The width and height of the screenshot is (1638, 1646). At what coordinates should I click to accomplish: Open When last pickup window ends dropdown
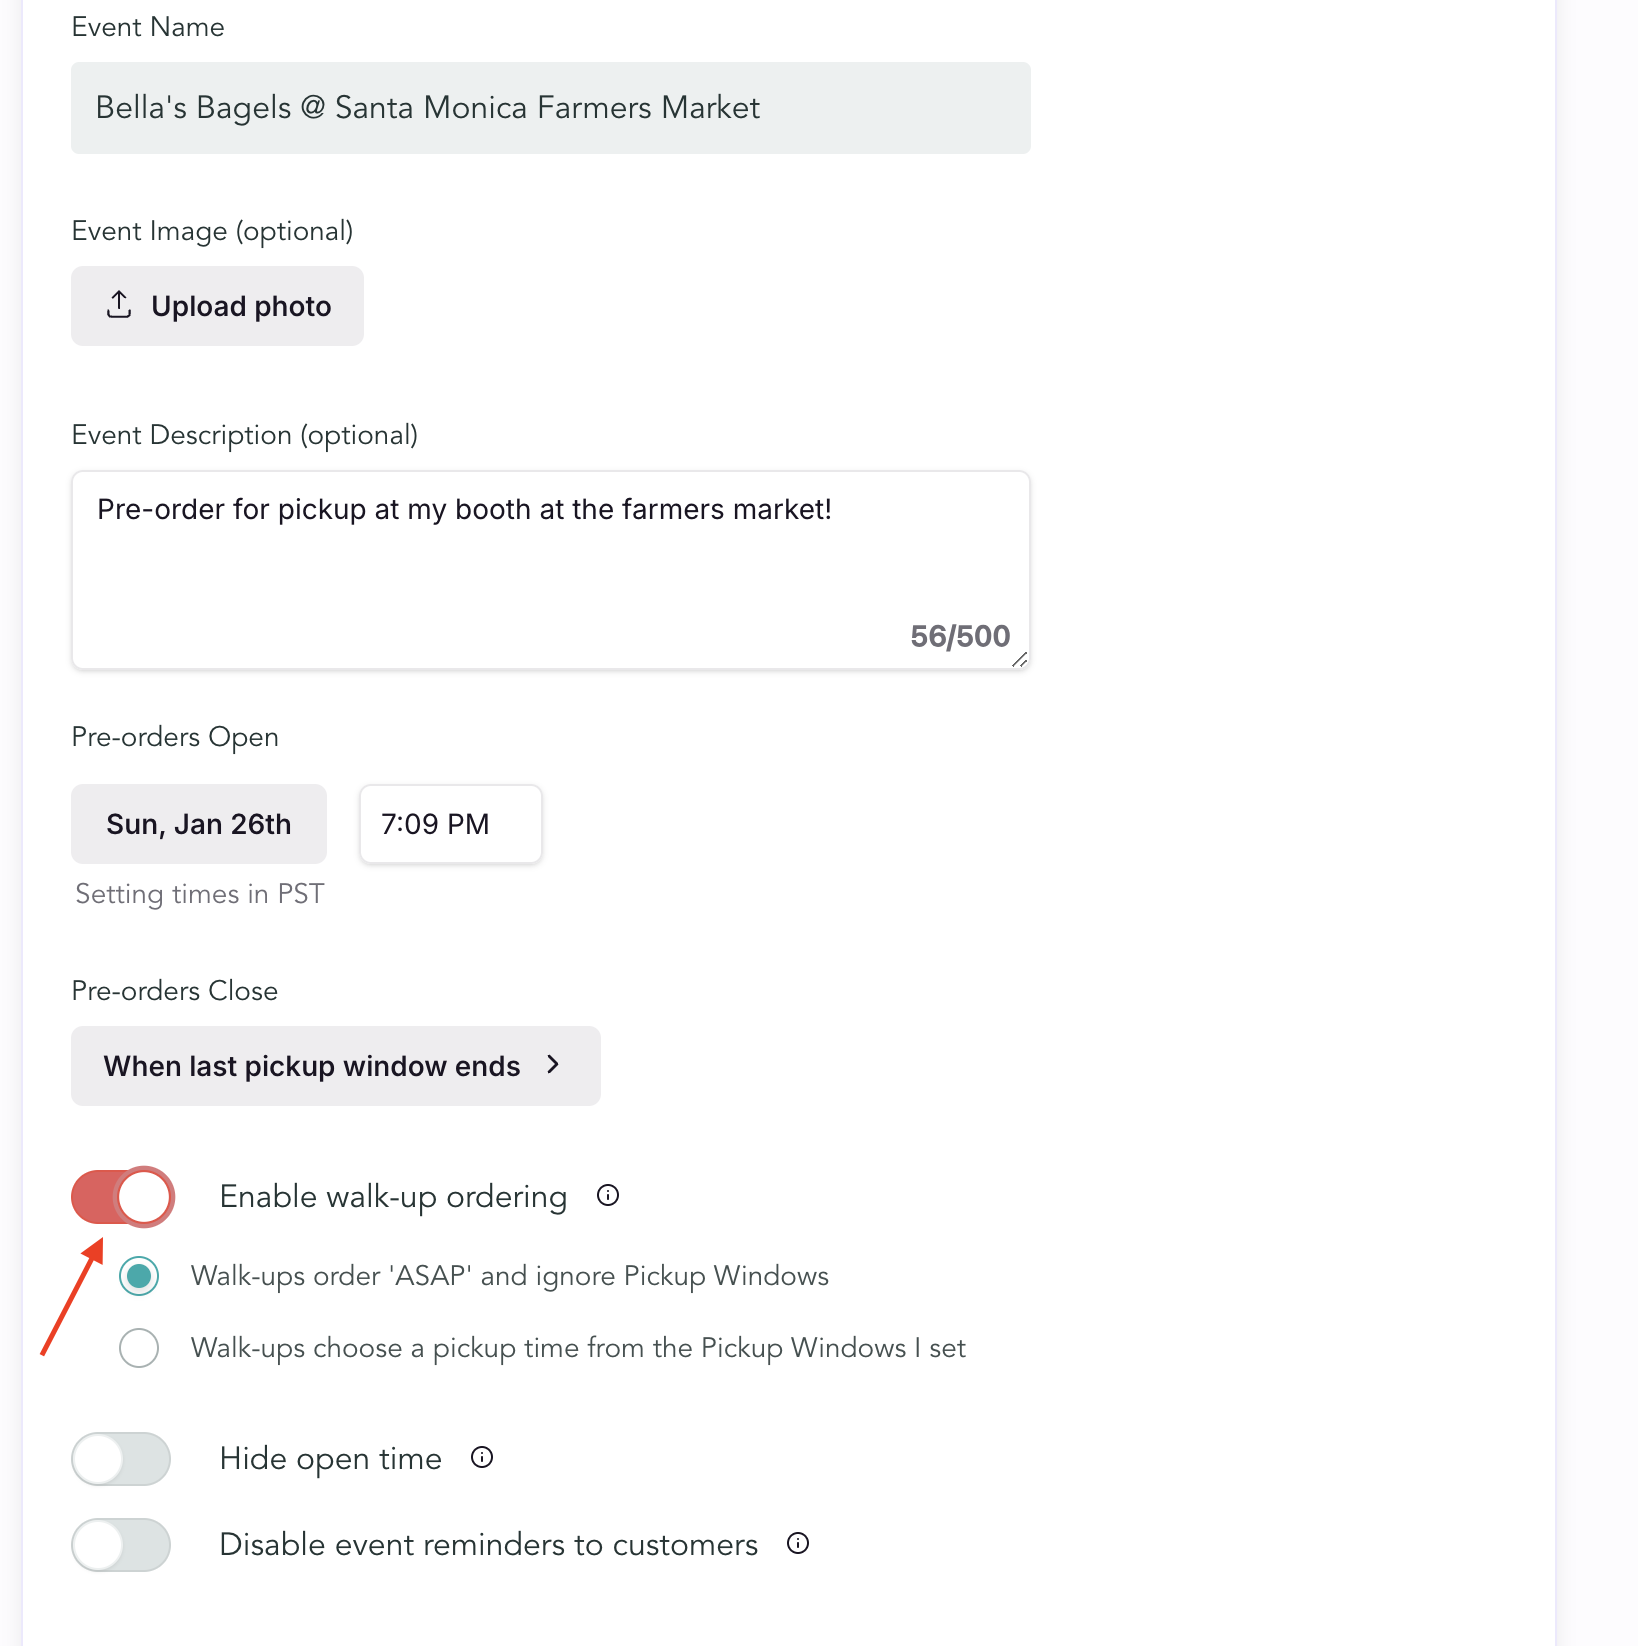click(312, 1066)
